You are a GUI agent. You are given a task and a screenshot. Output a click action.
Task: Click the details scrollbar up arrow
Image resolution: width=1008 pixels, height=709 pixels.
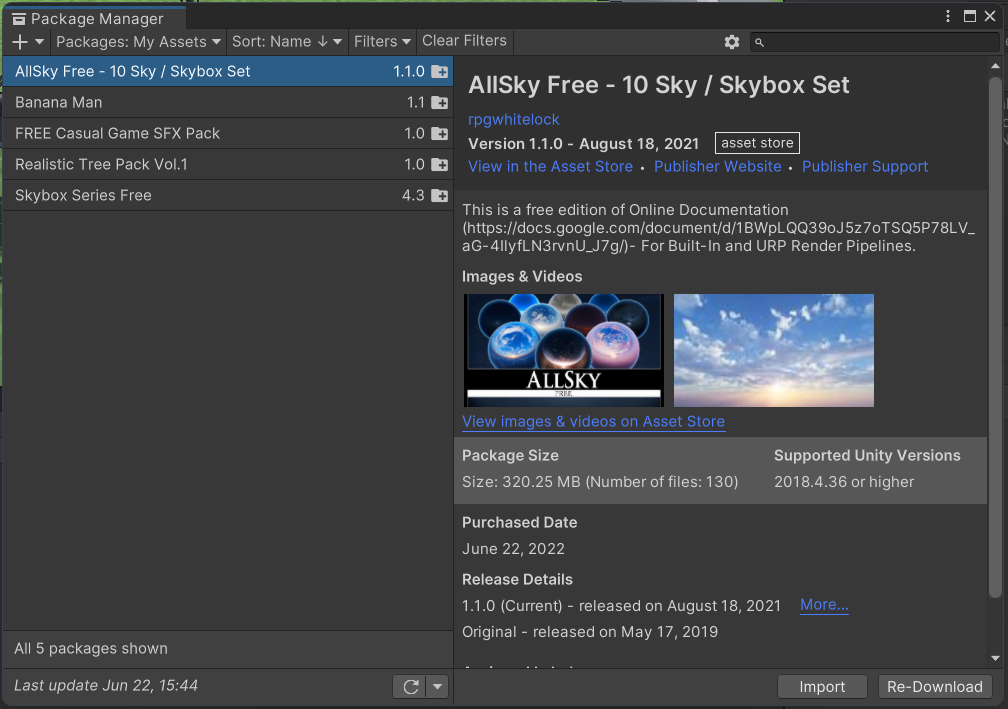tap(995, 66)
